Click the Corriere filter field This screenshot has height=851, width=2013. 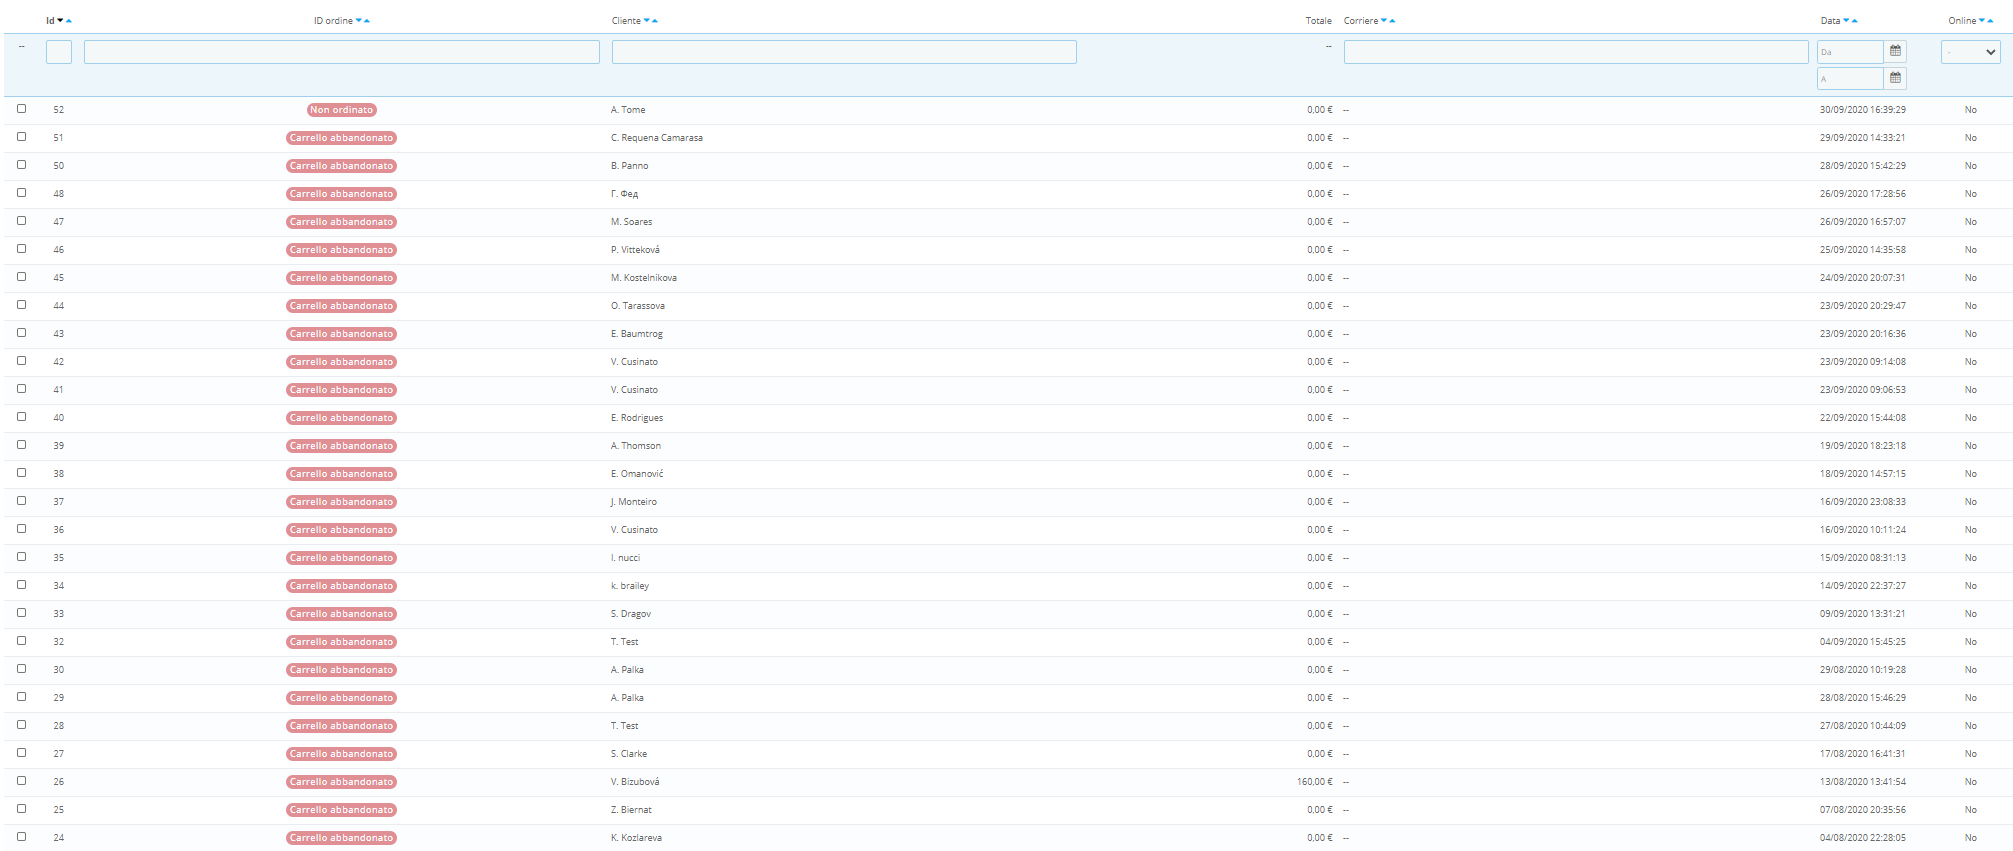pos(1576,52)
